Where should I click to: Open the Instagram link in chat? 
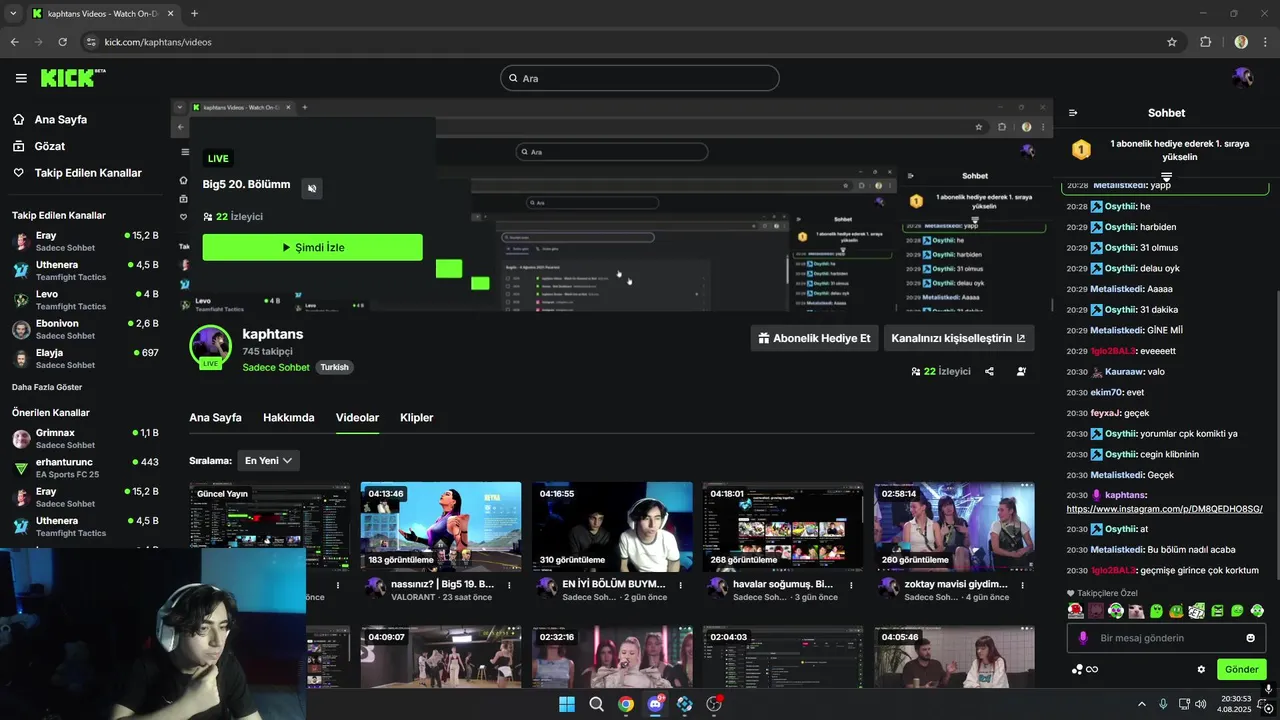coord(1164,509)
